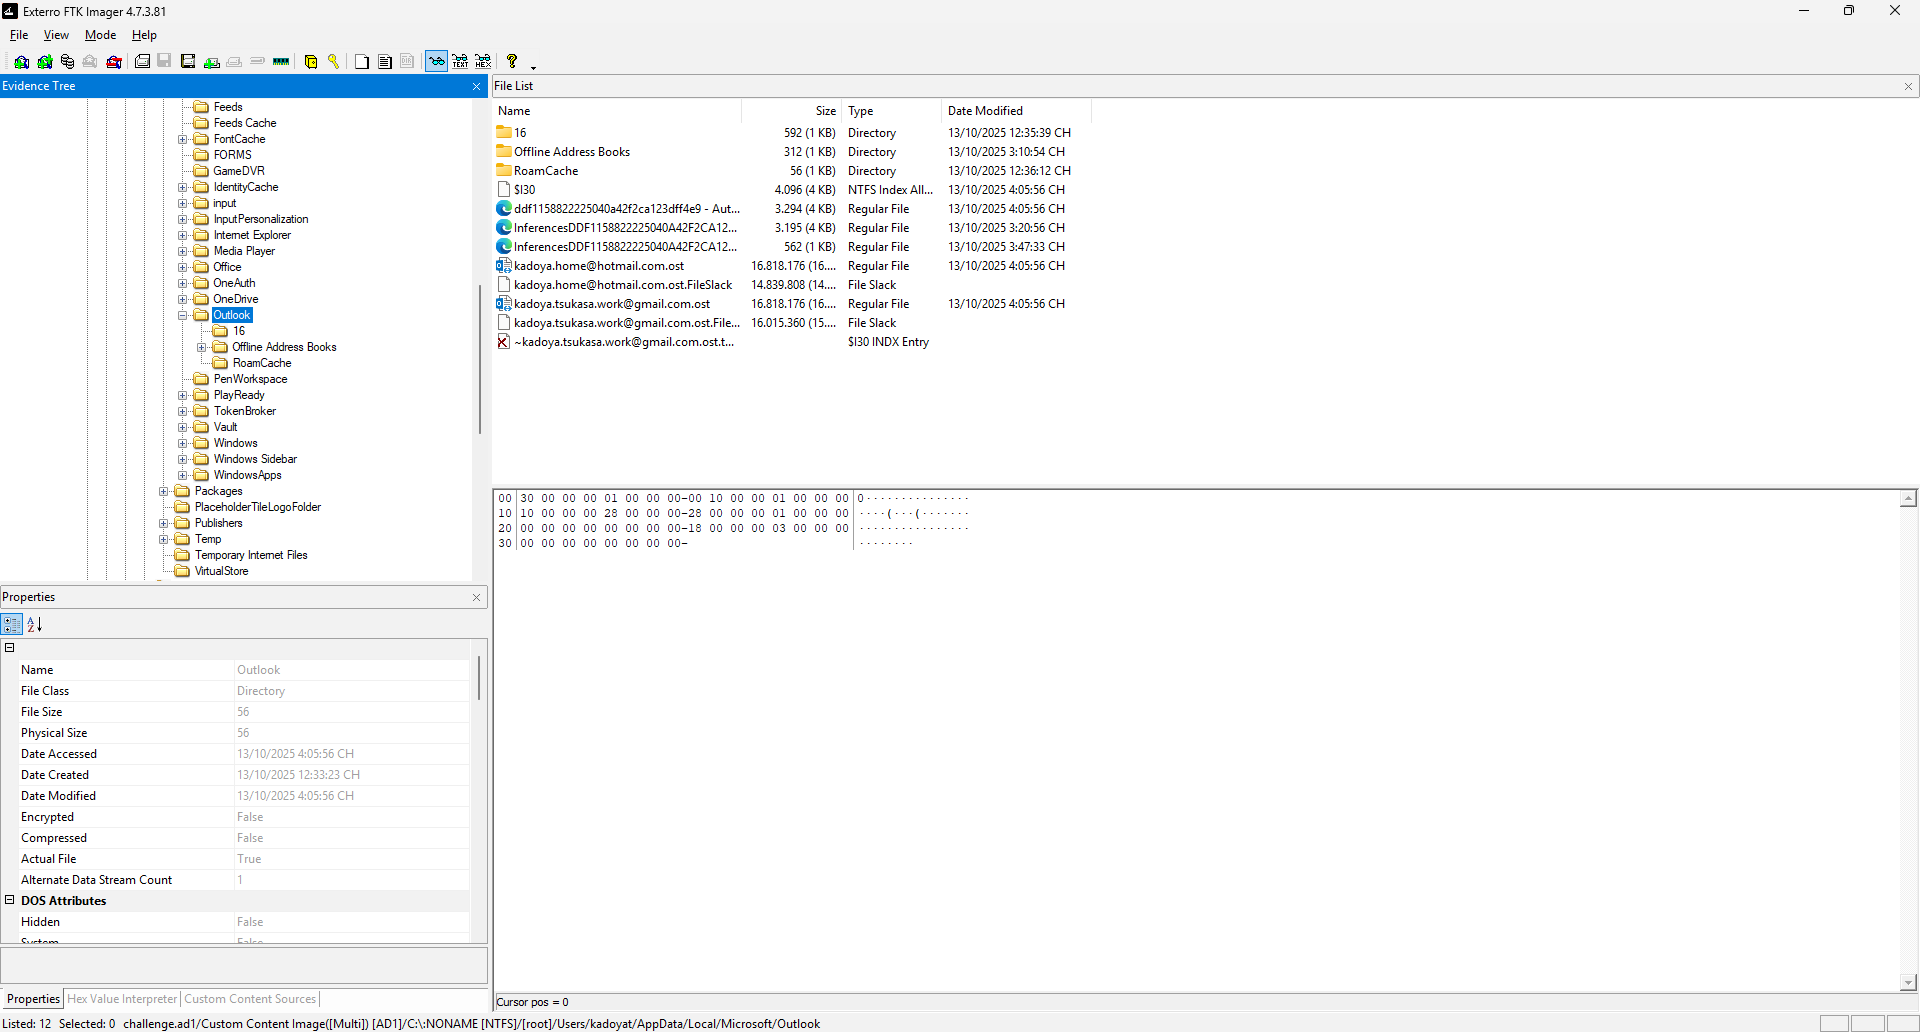Image resolution: width=1920 pixels, height=1032 pixels.
Task: Click Create Custom Content Image icon
Action: 234,62
